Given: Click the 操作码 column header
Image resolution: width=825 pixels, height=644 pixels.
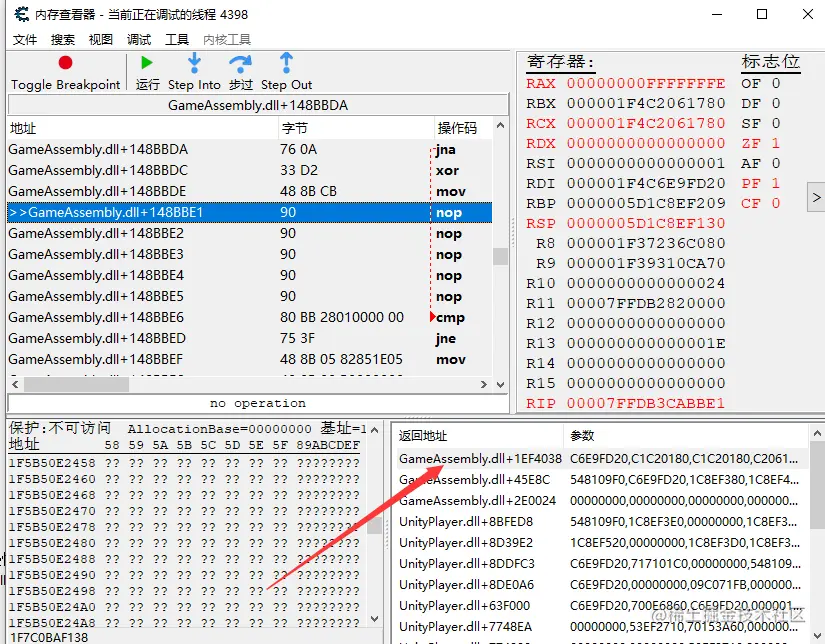Looking at the screenshot, I should pos(463,128).
